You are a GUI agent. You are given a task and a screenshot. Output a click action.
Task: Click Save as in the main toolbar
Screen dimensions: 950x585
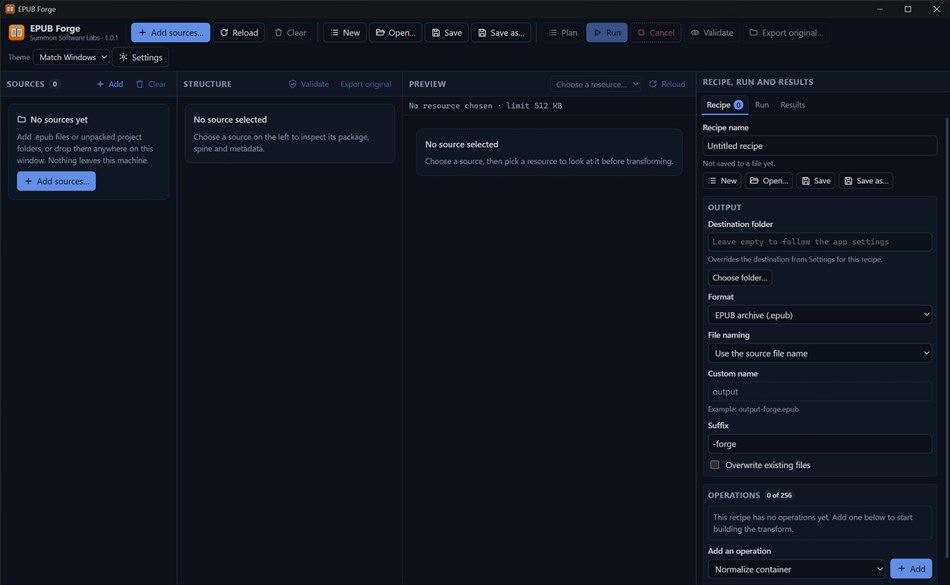501,33
